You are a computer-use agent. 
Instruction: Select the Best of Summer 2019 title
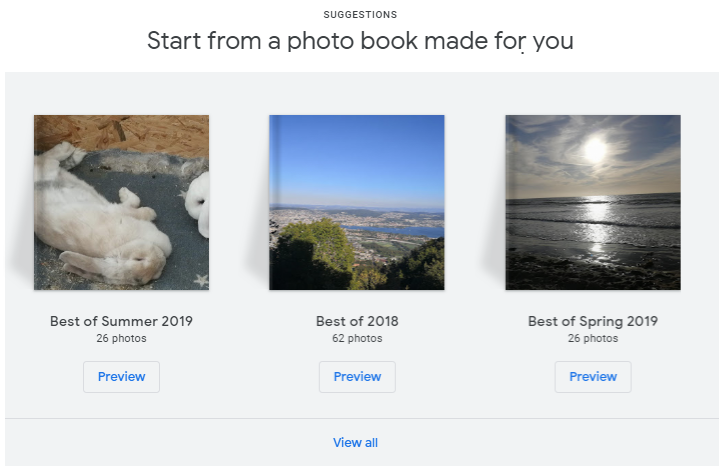121,322
